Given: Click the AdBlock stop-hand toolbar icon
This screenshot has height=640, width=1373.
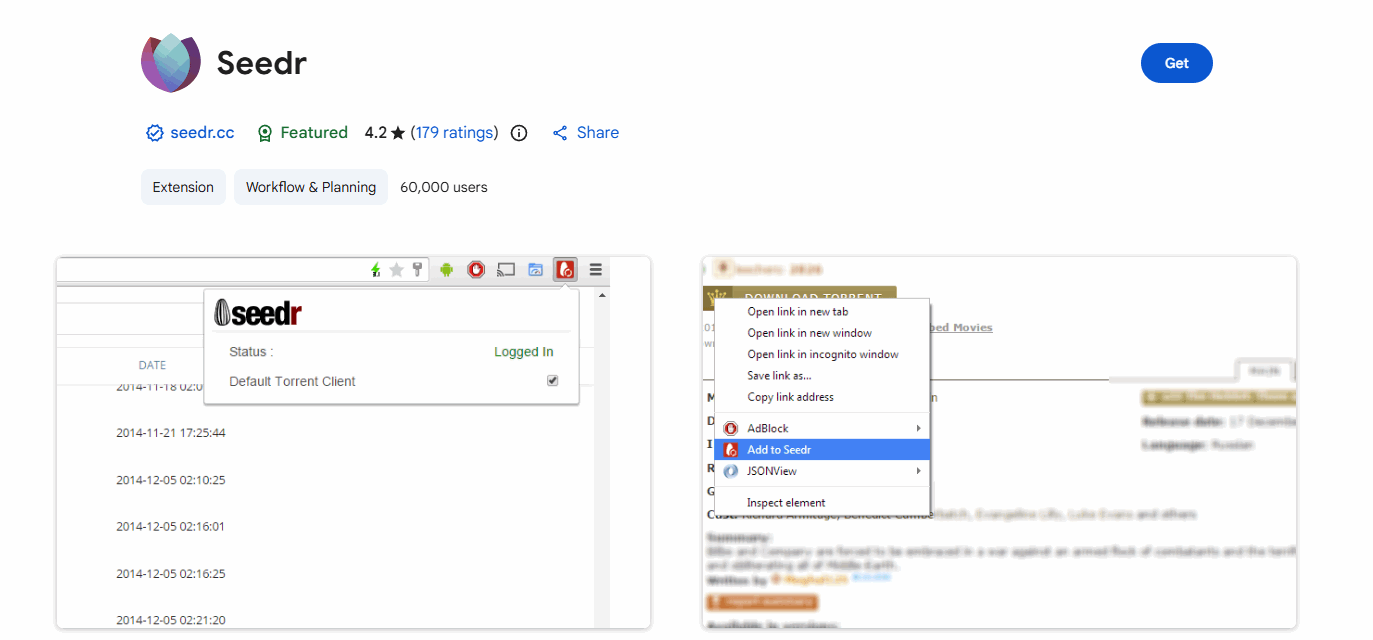Looking at the screenshot, I should (x=477, y=269).
